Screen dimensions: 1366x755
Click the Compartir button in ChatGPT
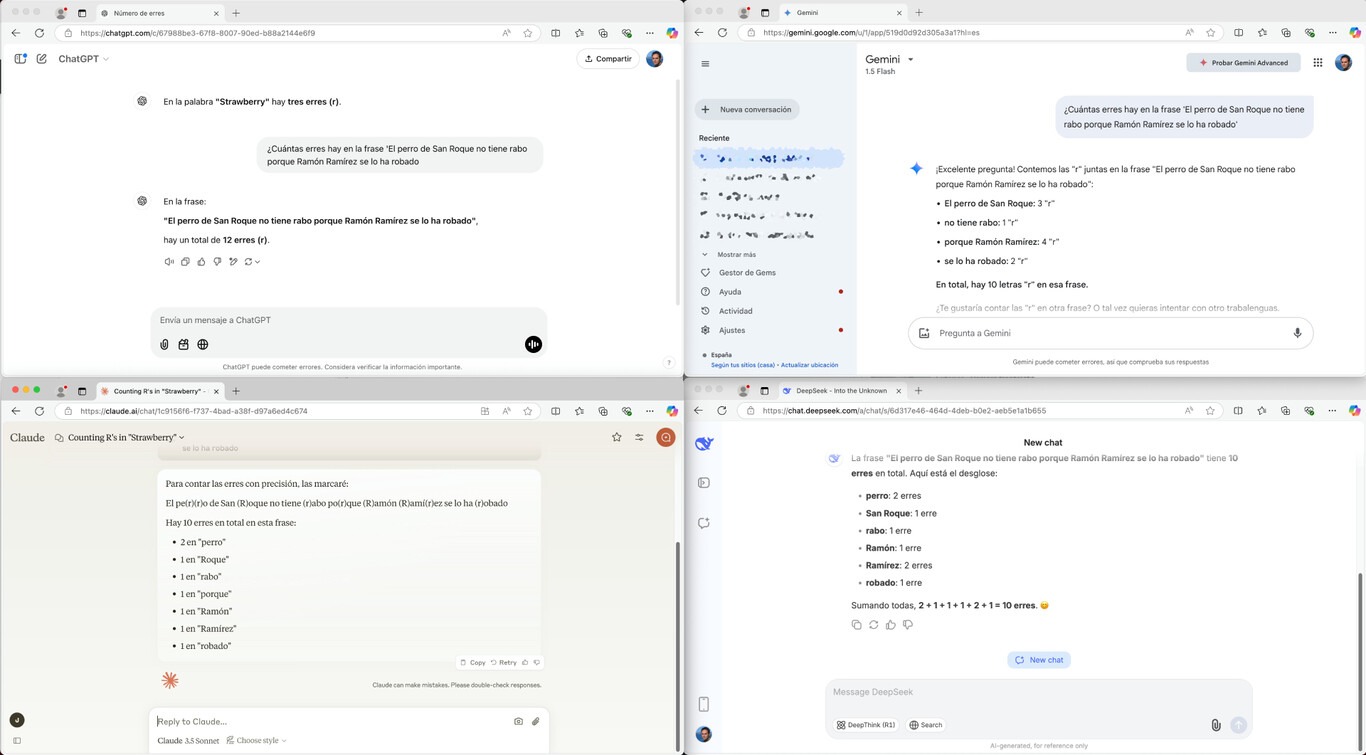tap(608, 59)
